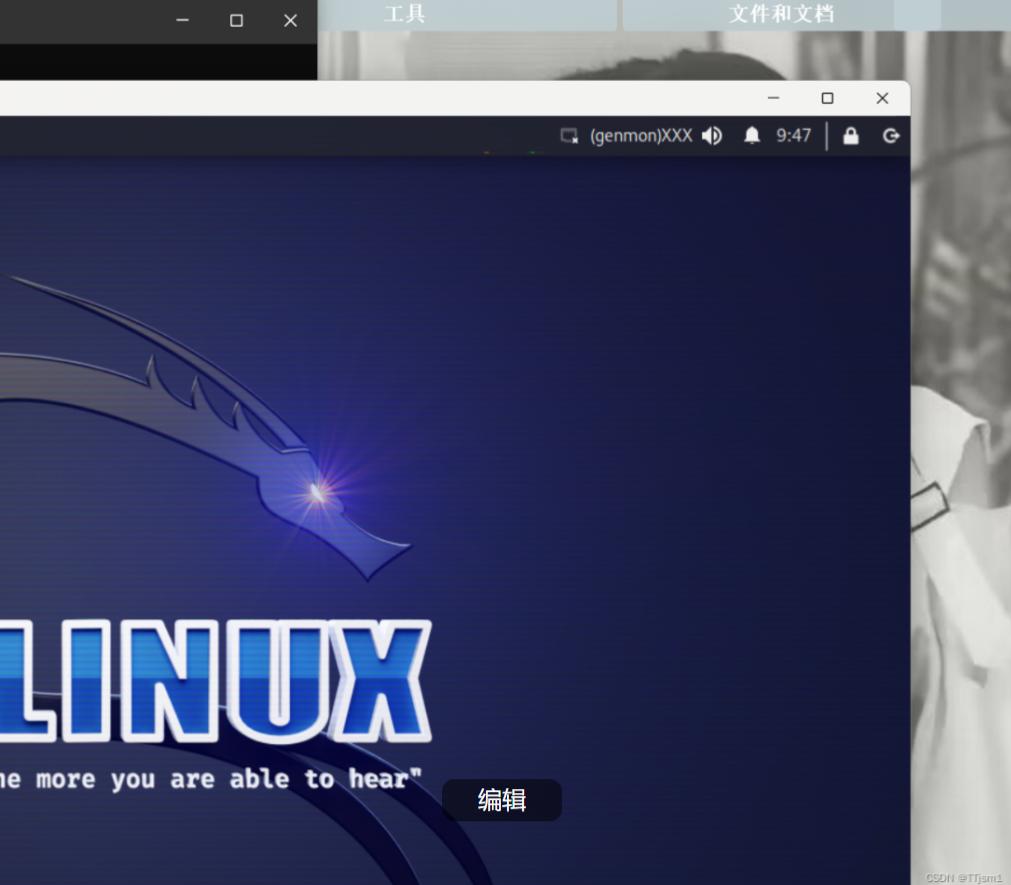1011x885 pixels.
Task: Click the 9:47 panel clock
Action: (x=794, y=135)
